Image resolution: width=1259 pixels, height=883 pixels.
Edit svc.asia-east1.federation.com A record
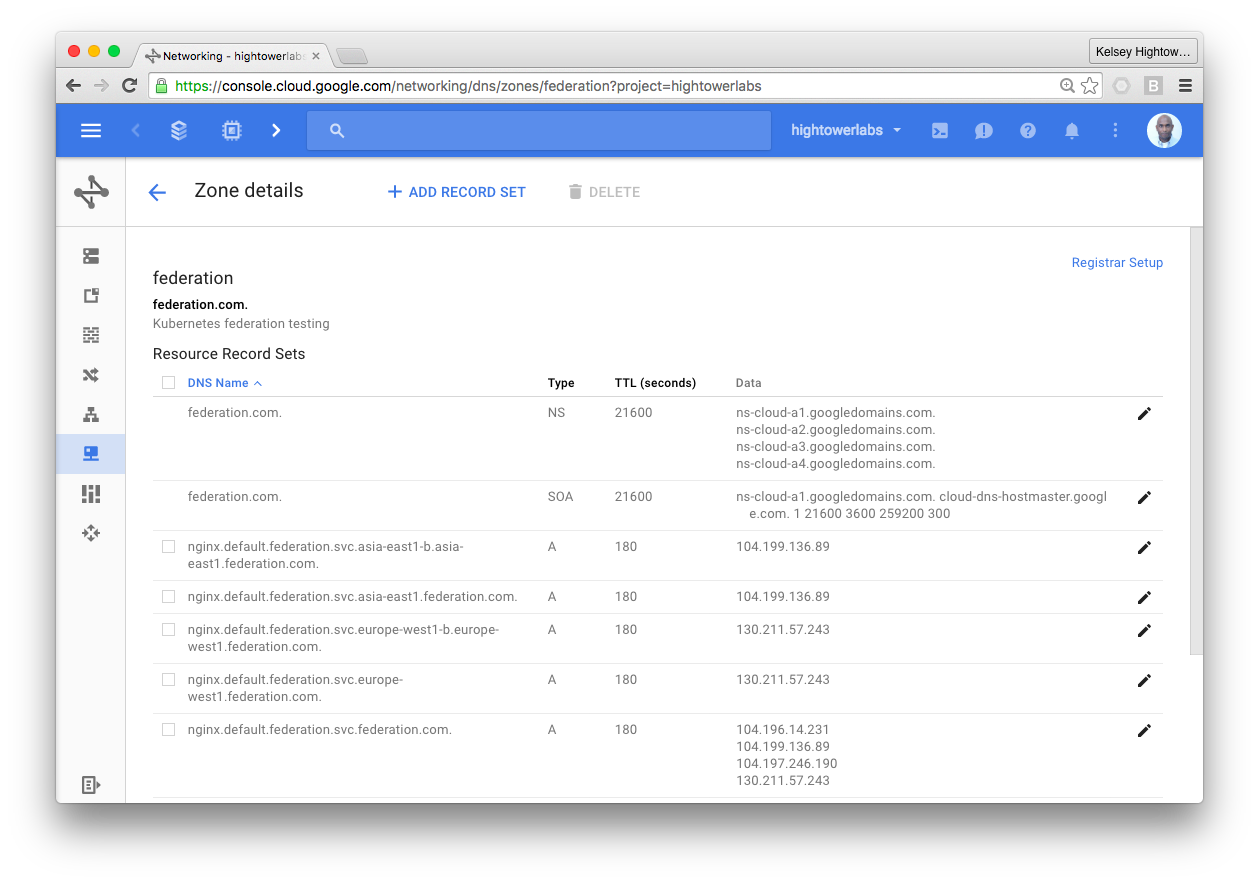click(1144, 598)
